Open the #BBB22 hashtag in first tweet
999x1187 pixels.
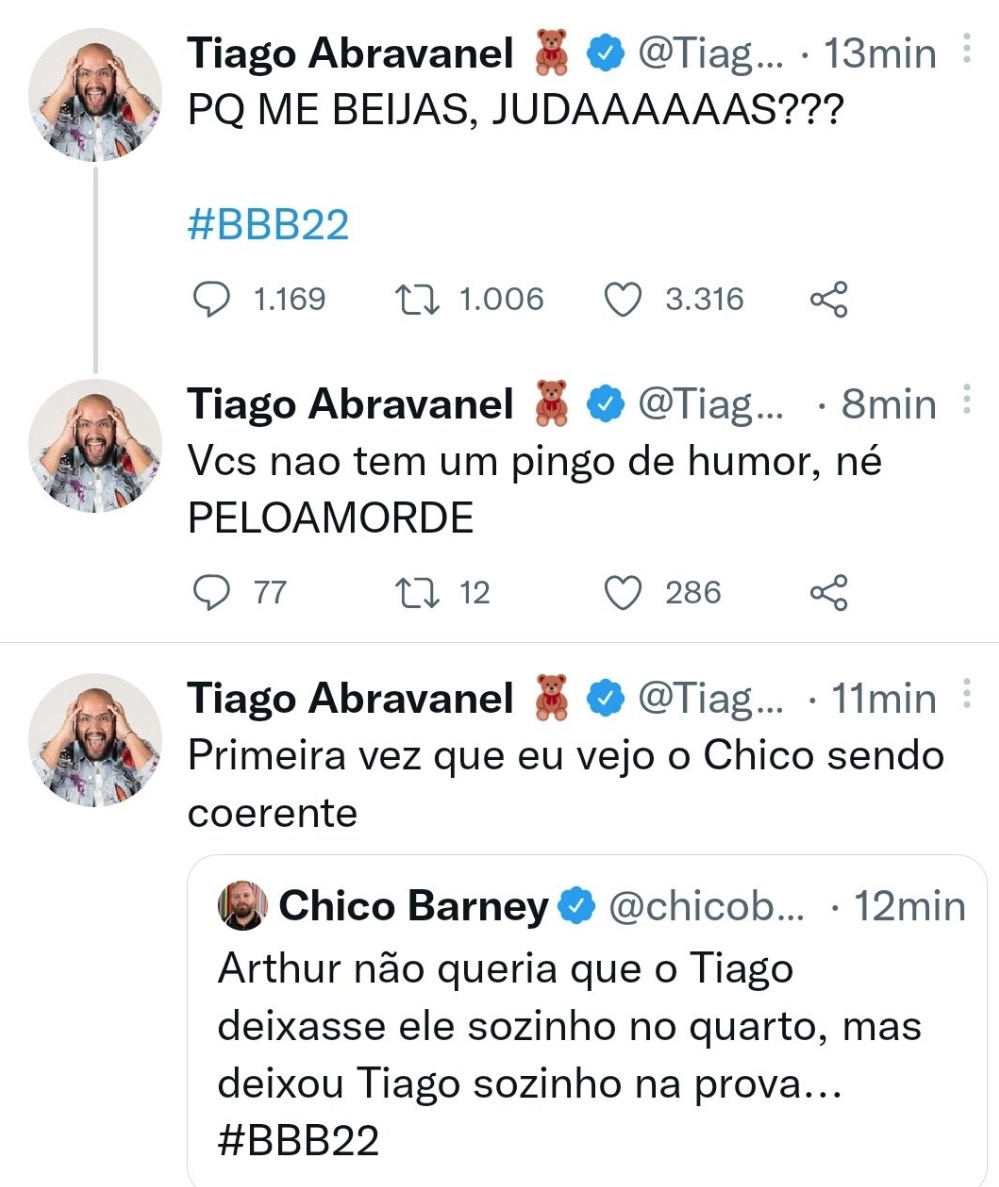[x=268, y=226]
